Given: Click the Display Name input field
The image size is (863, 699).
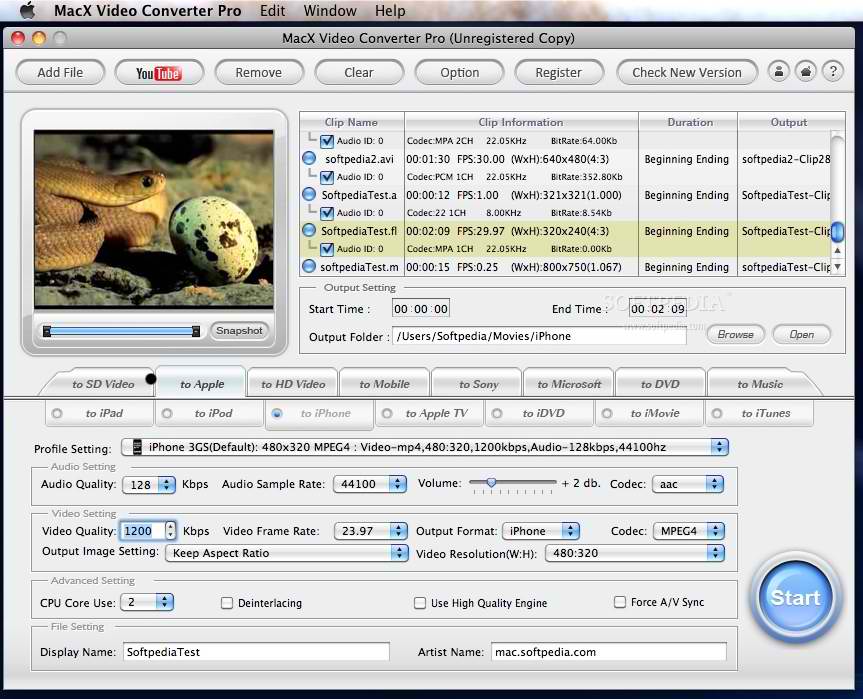Looking at the screenshot, I should [256, 652].
